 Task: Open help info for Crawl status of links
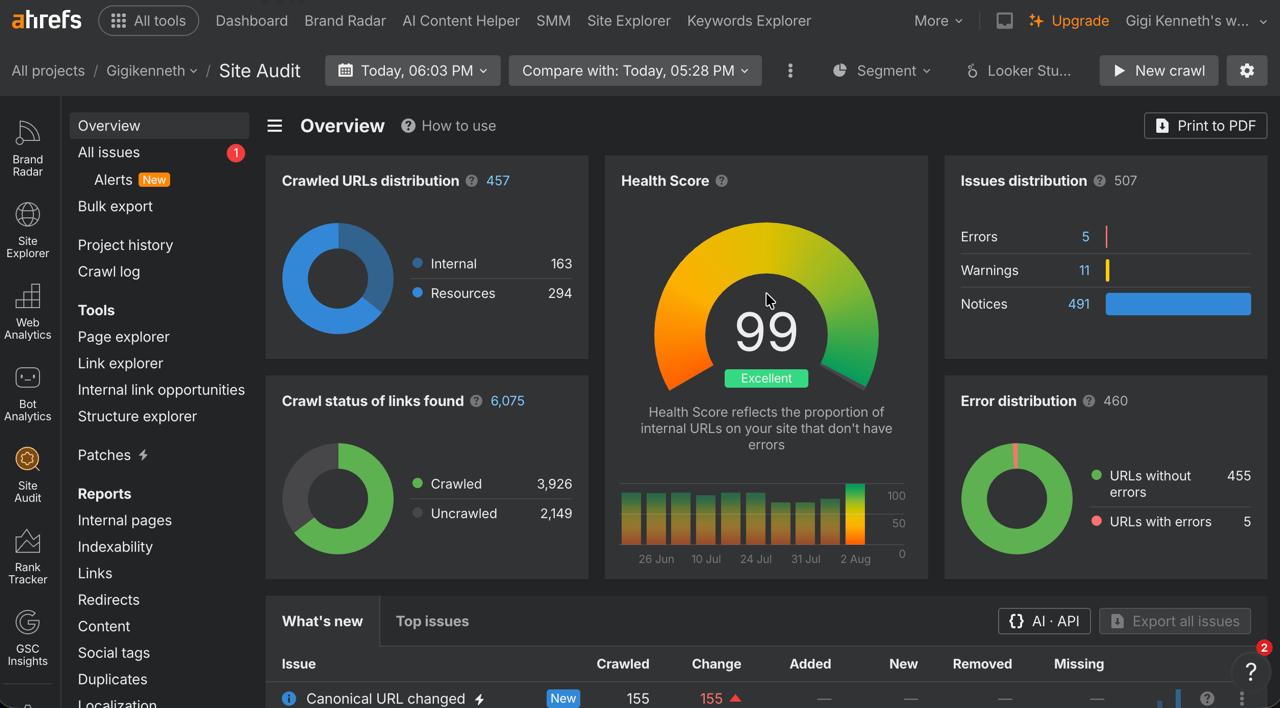coord(476,401)
